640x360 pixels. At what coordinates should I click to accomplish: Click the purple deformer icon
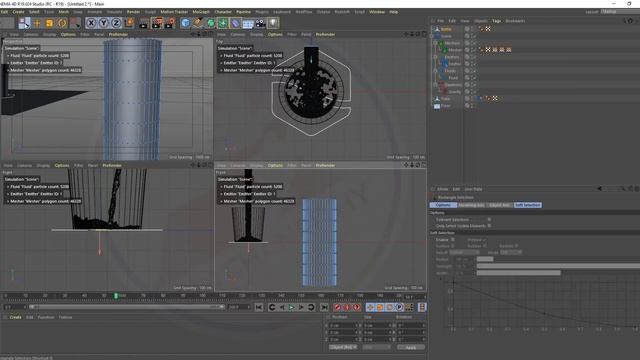pos(236,23)
